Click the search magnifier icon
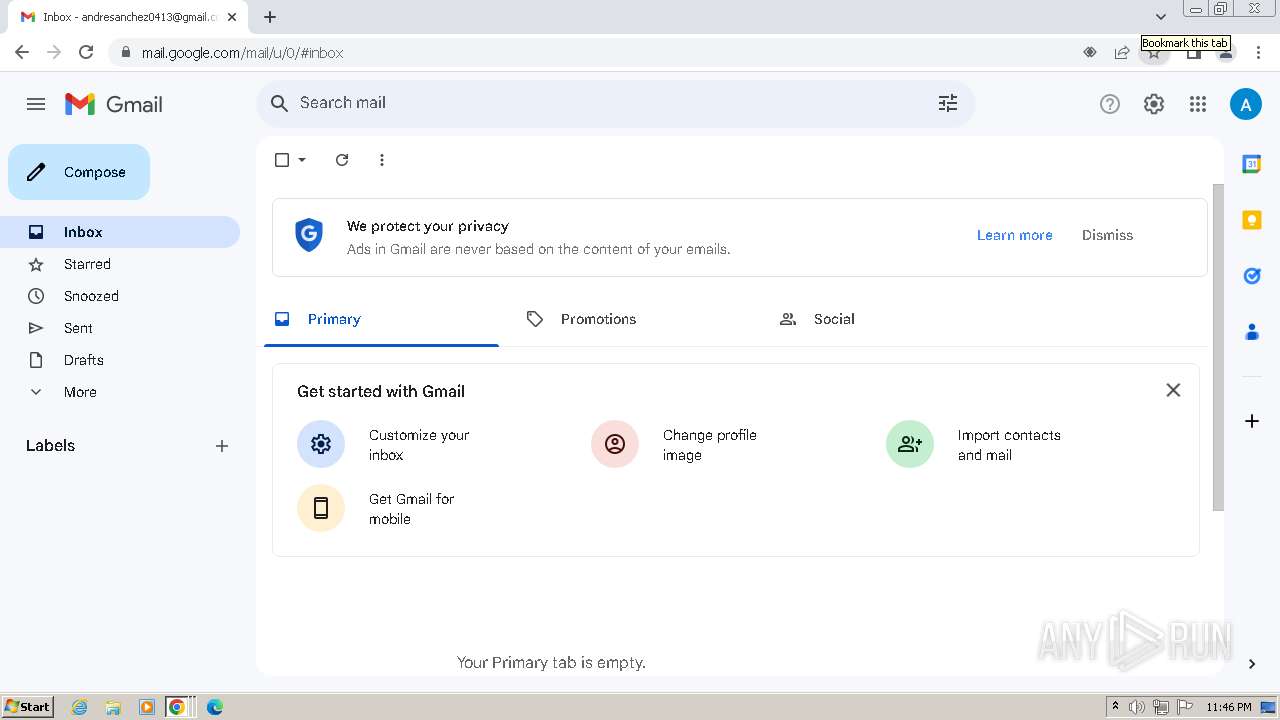Image resolution: width=1280 pixels, height=720 pixels. coord(280,103)
